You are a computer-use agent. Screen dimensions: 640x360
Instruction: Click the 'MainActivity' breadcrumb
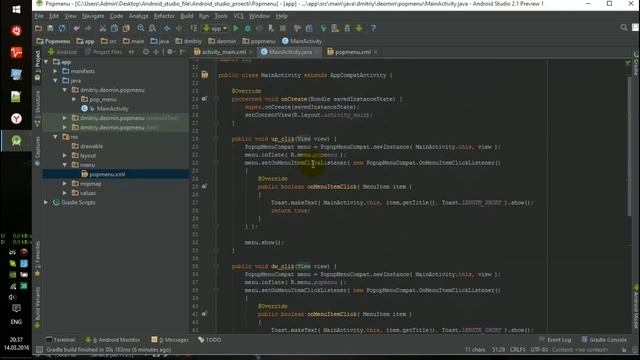coord(302,41)
